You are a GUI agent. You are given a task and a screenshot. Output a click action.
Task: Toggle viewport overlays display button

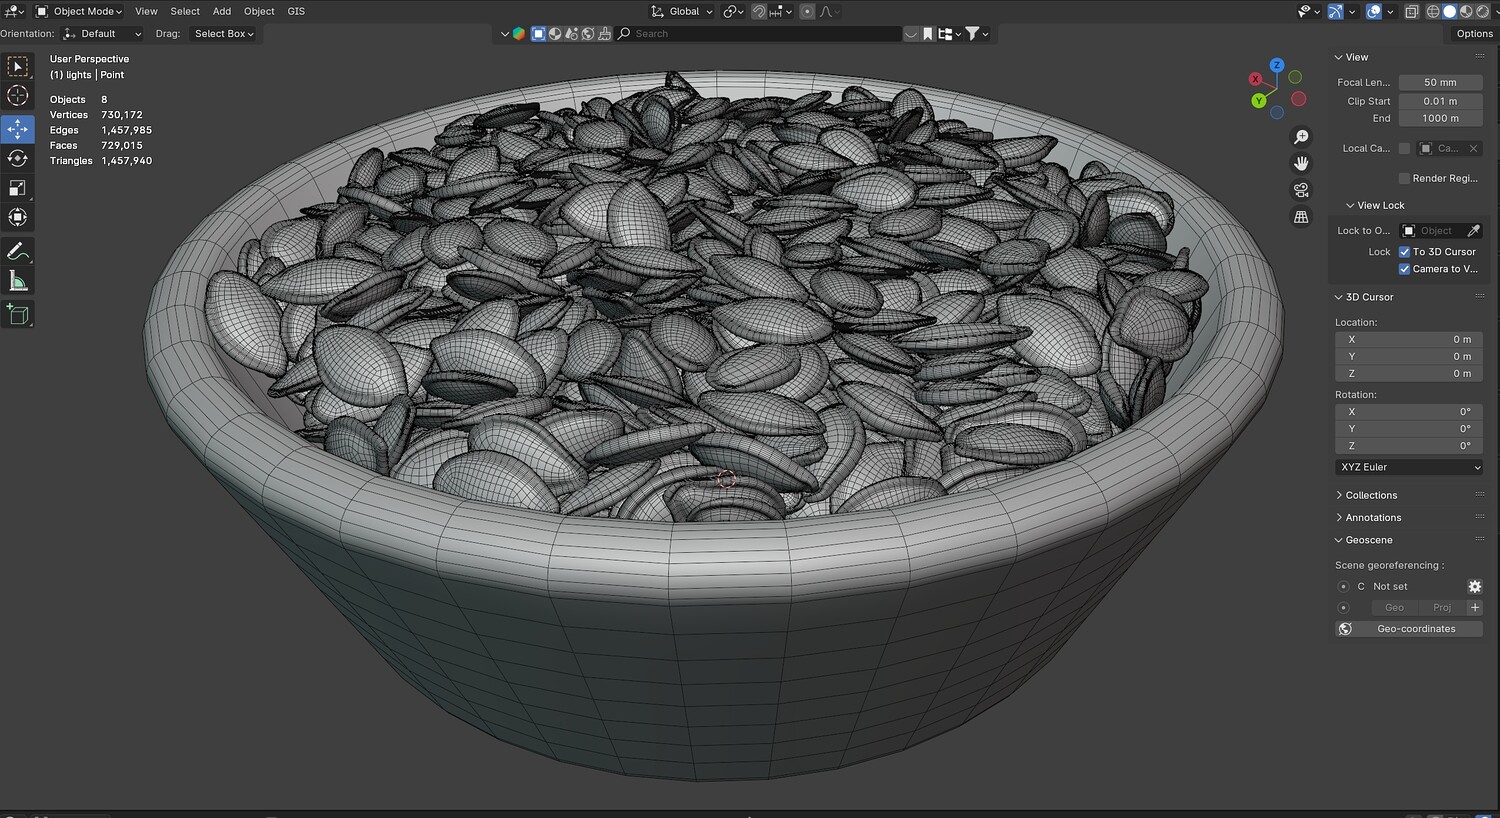click(1374, 11)
